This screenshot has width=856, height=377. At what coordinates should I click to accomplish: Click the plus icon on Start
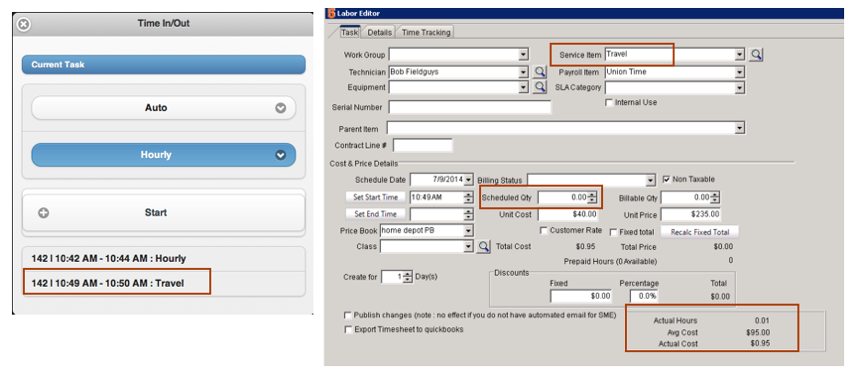pyautogui.click(x=44, y=213)
